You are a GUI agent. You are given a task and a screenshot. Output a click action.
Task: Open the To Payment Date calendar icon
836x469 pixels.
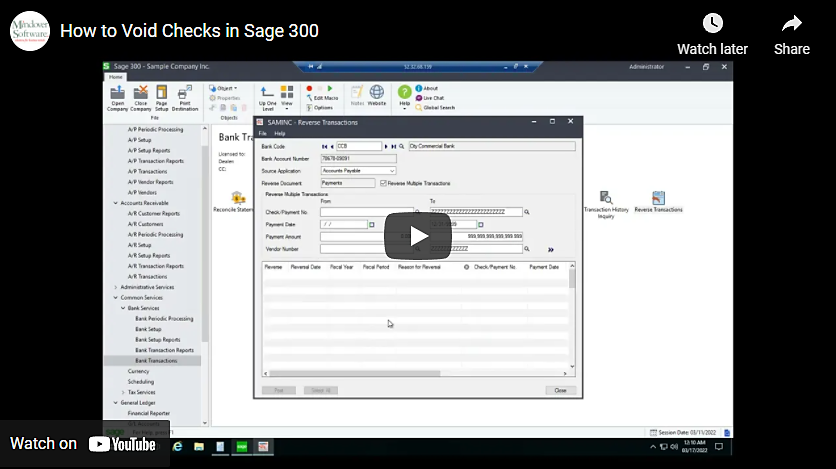click(x=480, y=225)
